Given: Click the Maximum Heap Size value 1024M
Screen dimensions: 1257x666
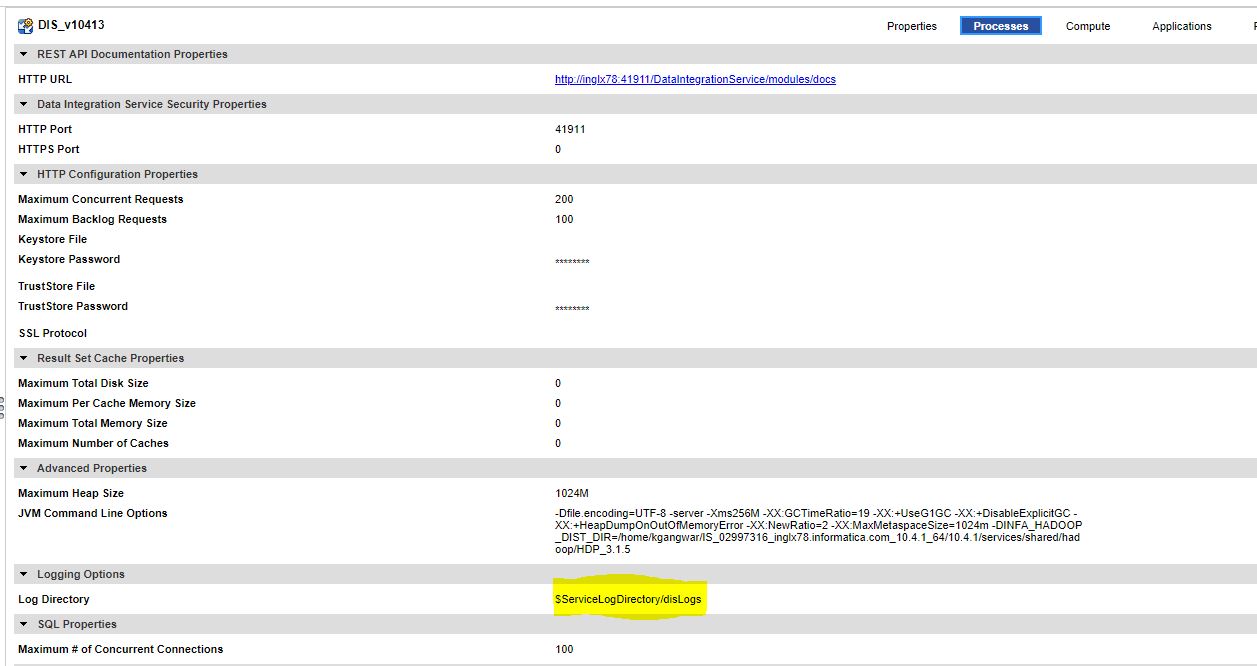Looking at the screenshot, I should click(572, 493).
